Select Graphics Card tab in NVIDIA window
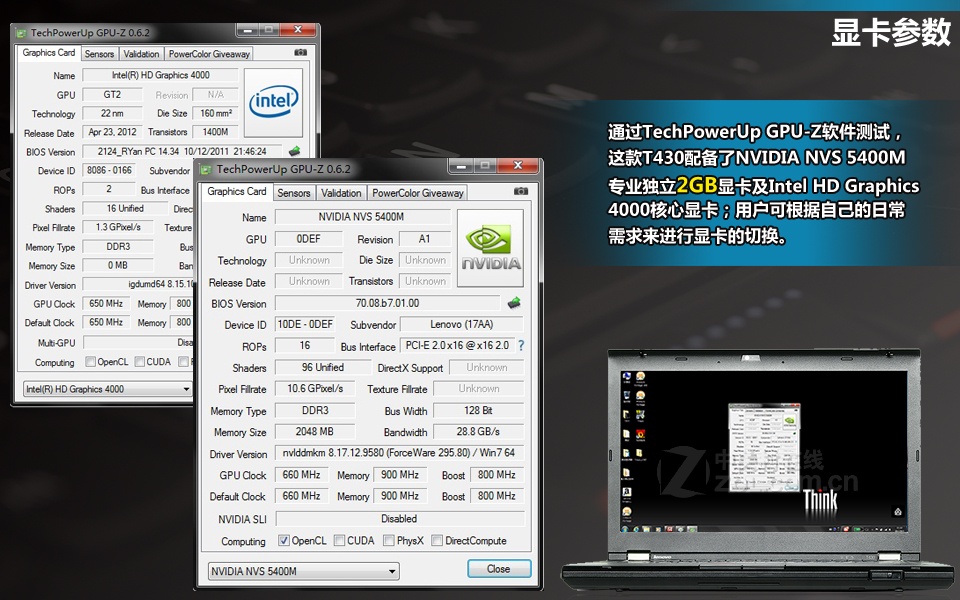The height and width of the screenshot is (600, 960). click(237, 192)
